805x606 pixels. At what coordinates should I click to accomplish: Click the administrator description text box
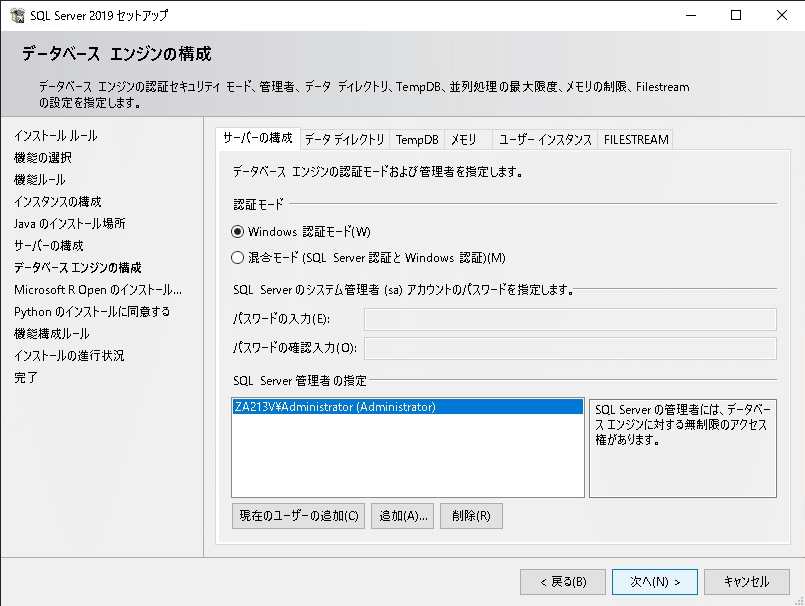[x=683, y=448]
